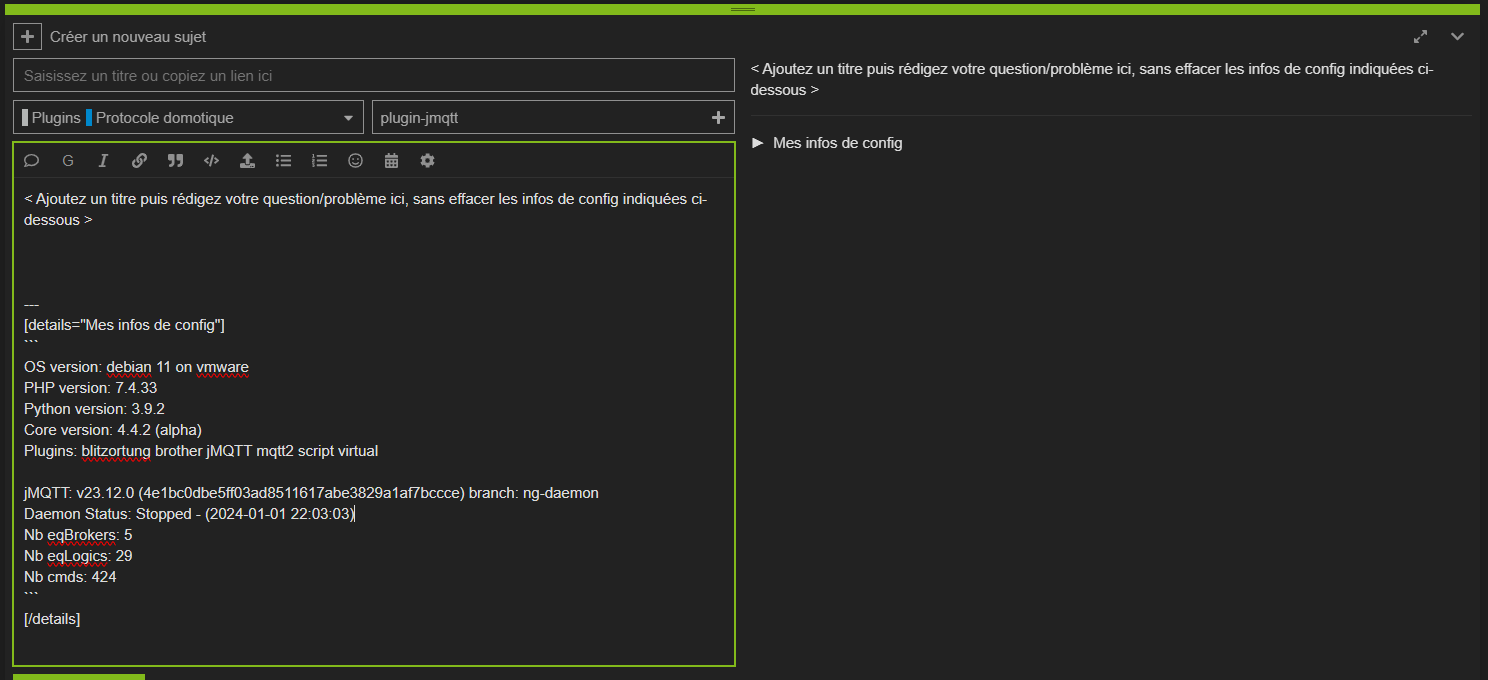Screen dimensions: 1488x680
Task: Click the line 'Core version: 4.4.2 (alpha)'
Action: (x=113, y=430)
